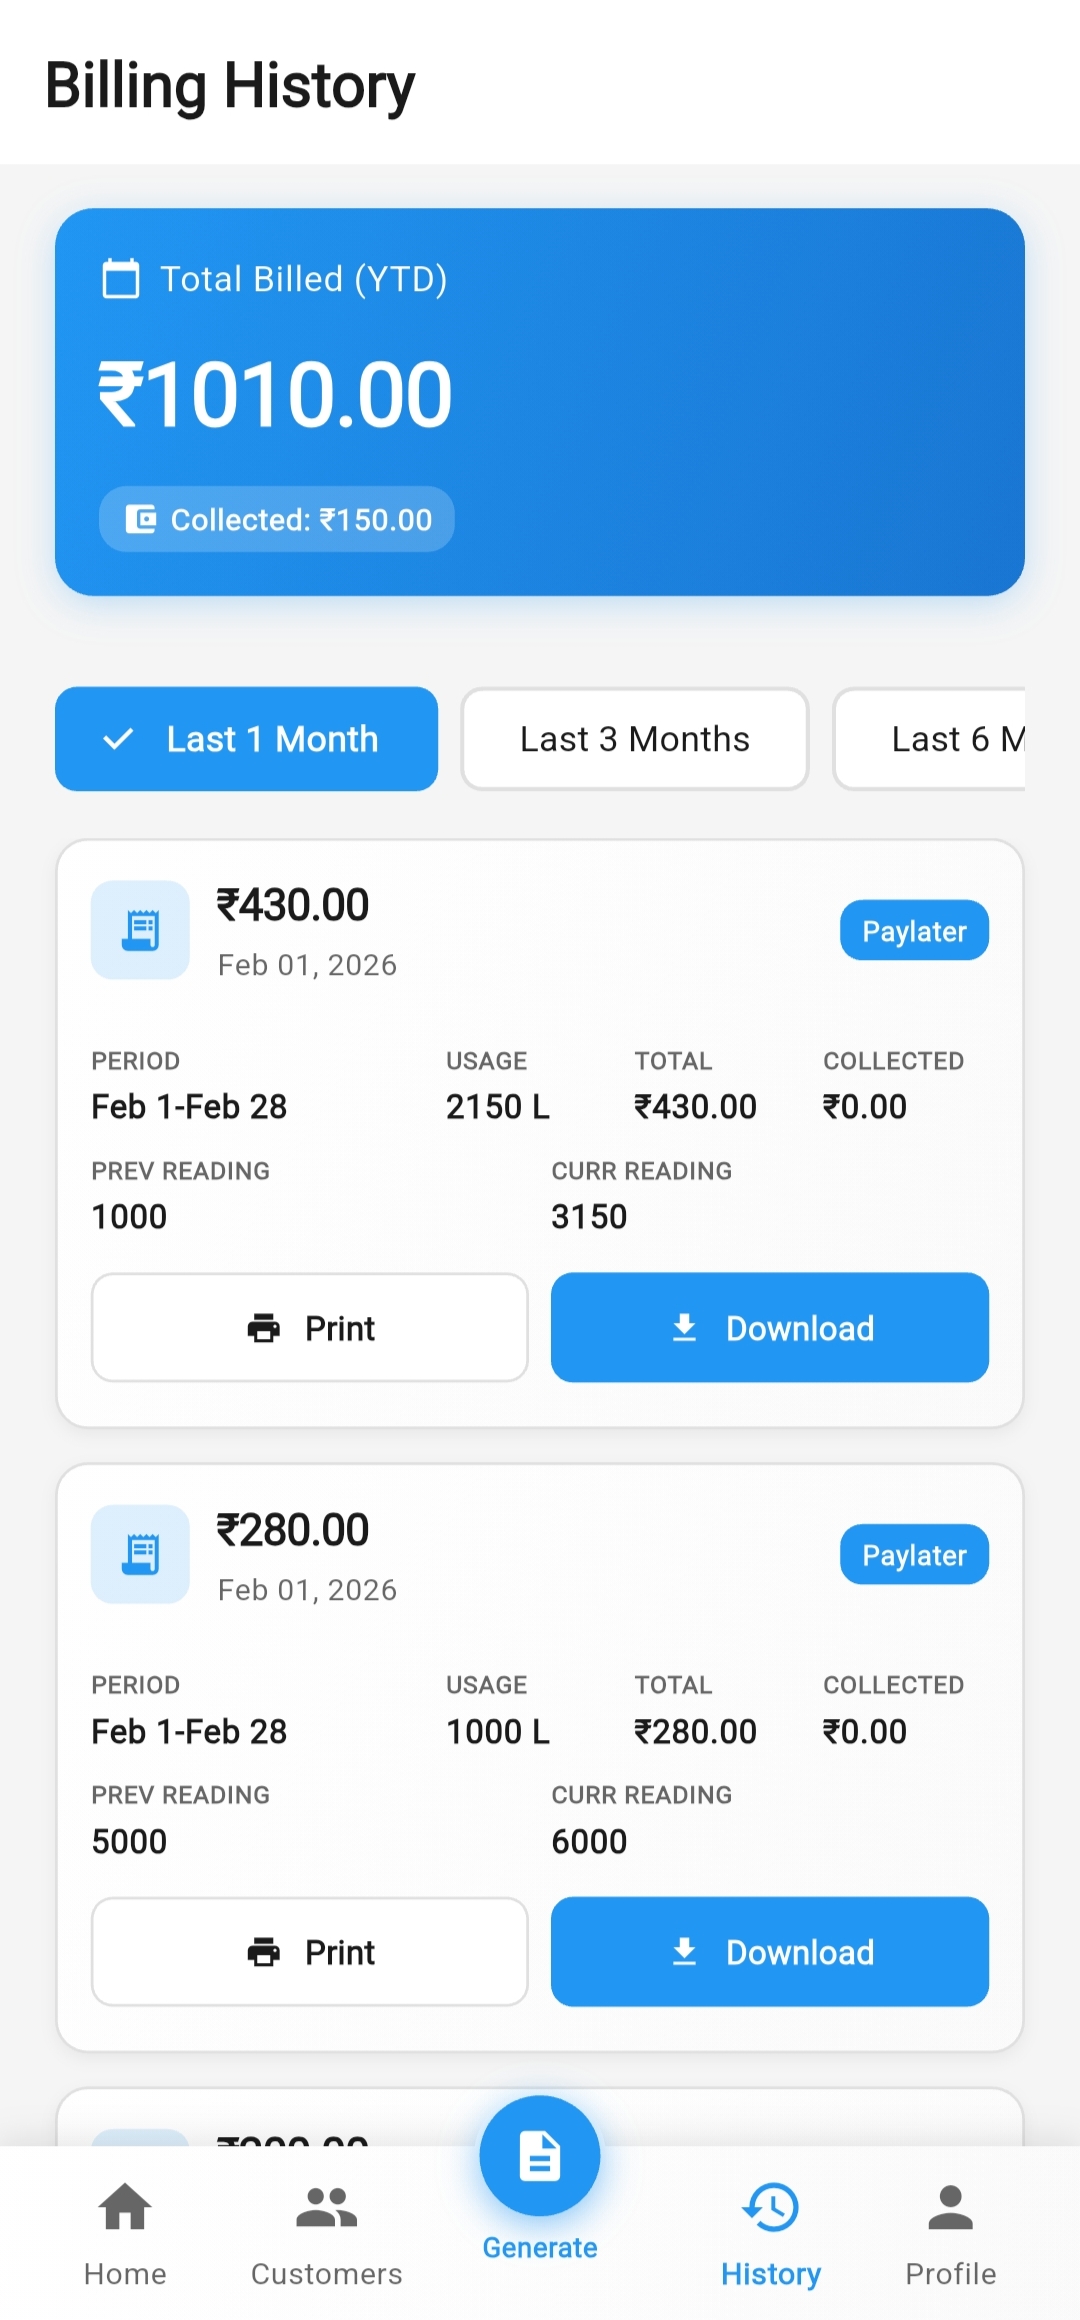Screen dimensions: 1080x2320
Task: Select the Last 1 Month filter chip
Action: coord(246,739)
